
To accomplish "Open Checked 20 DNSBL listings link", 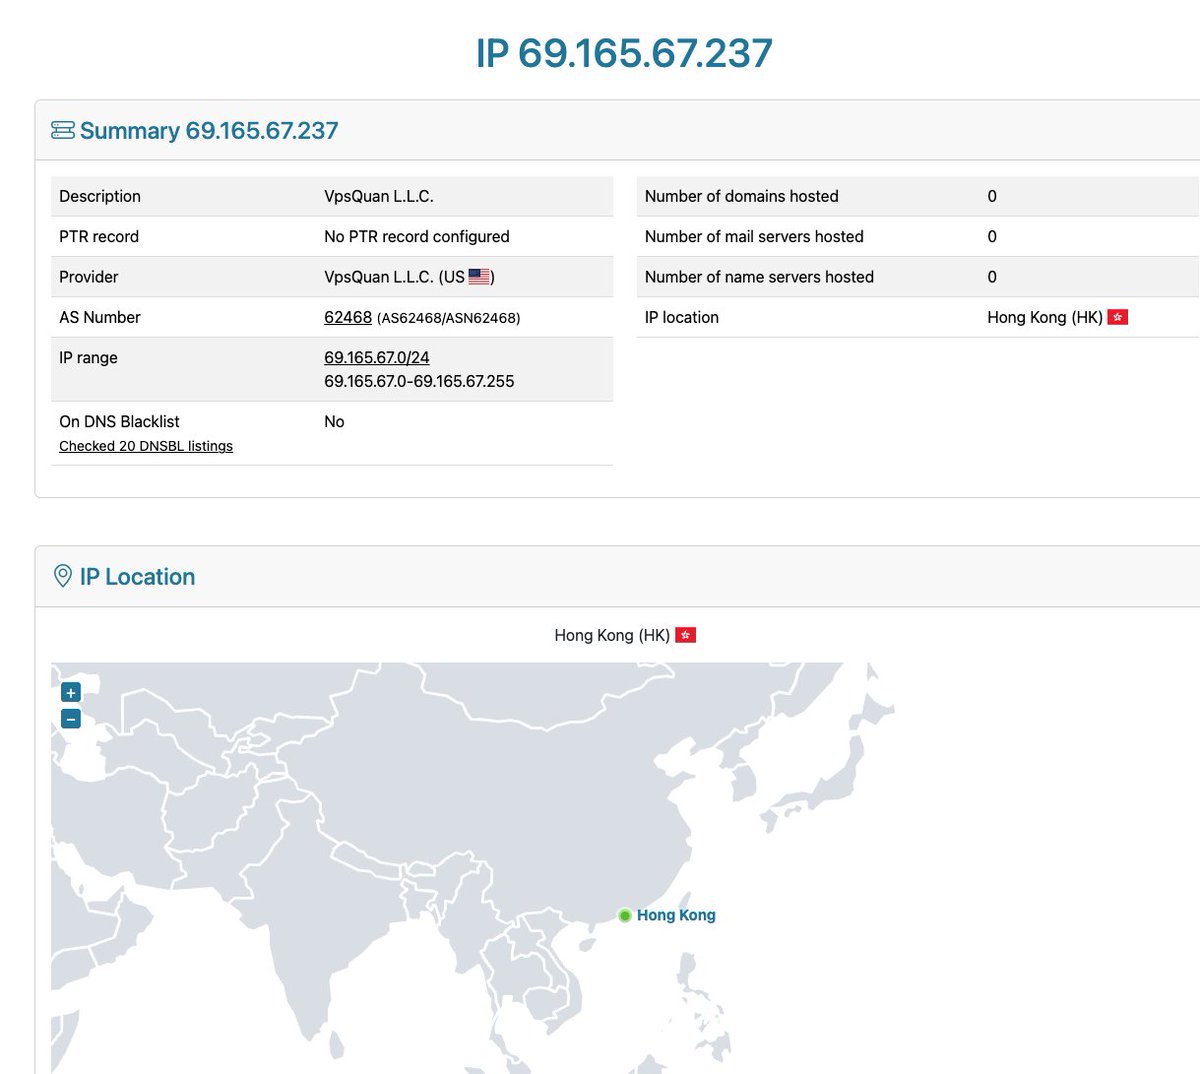I will (146, 446).
